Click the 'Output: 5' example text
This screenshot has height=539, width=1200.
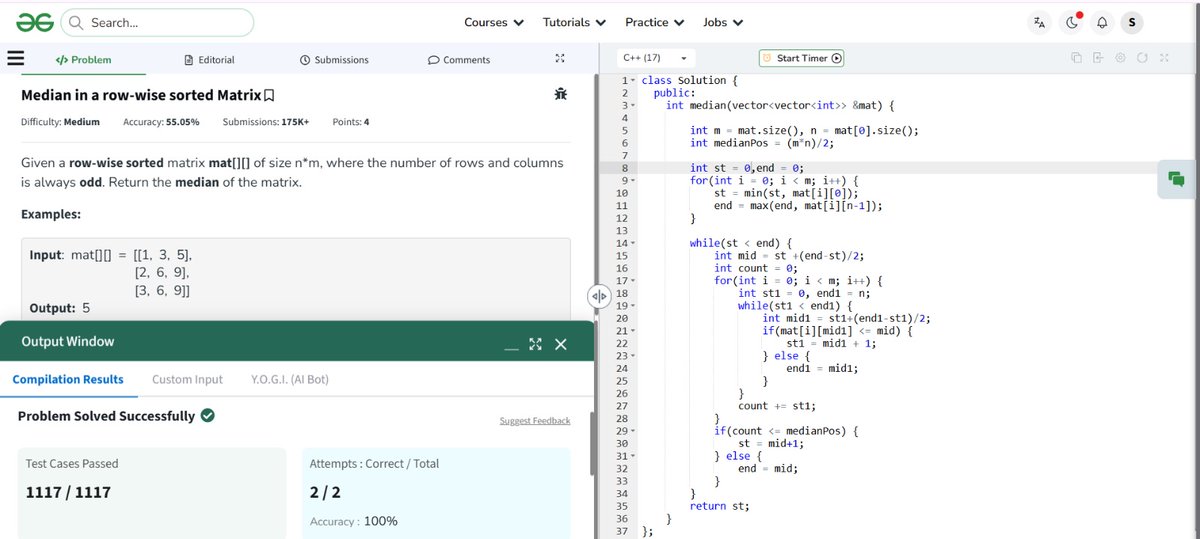pos(60,308)
